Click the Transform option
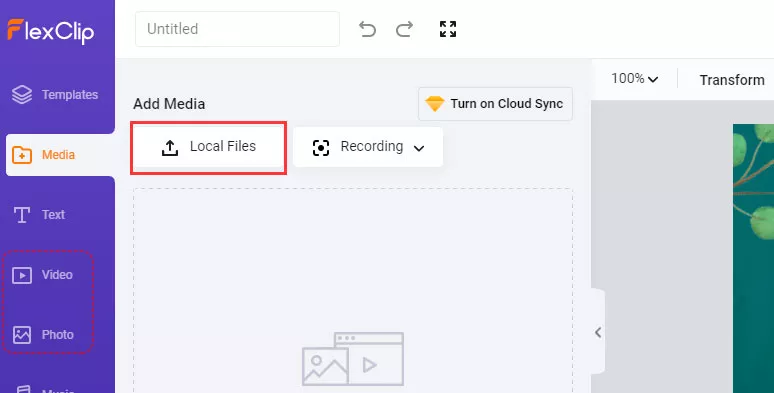774x393 pixels. coord(732,79)
